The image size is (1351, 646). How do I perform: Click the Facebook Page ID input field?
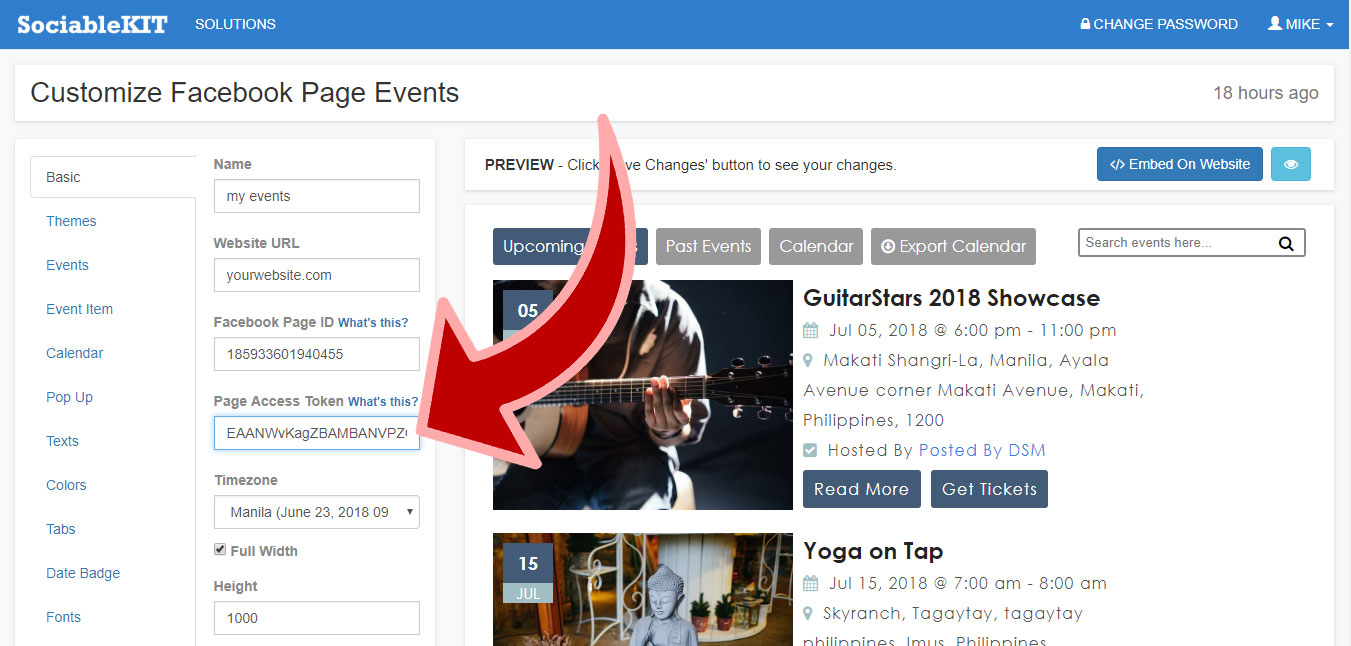pos(317,354)
